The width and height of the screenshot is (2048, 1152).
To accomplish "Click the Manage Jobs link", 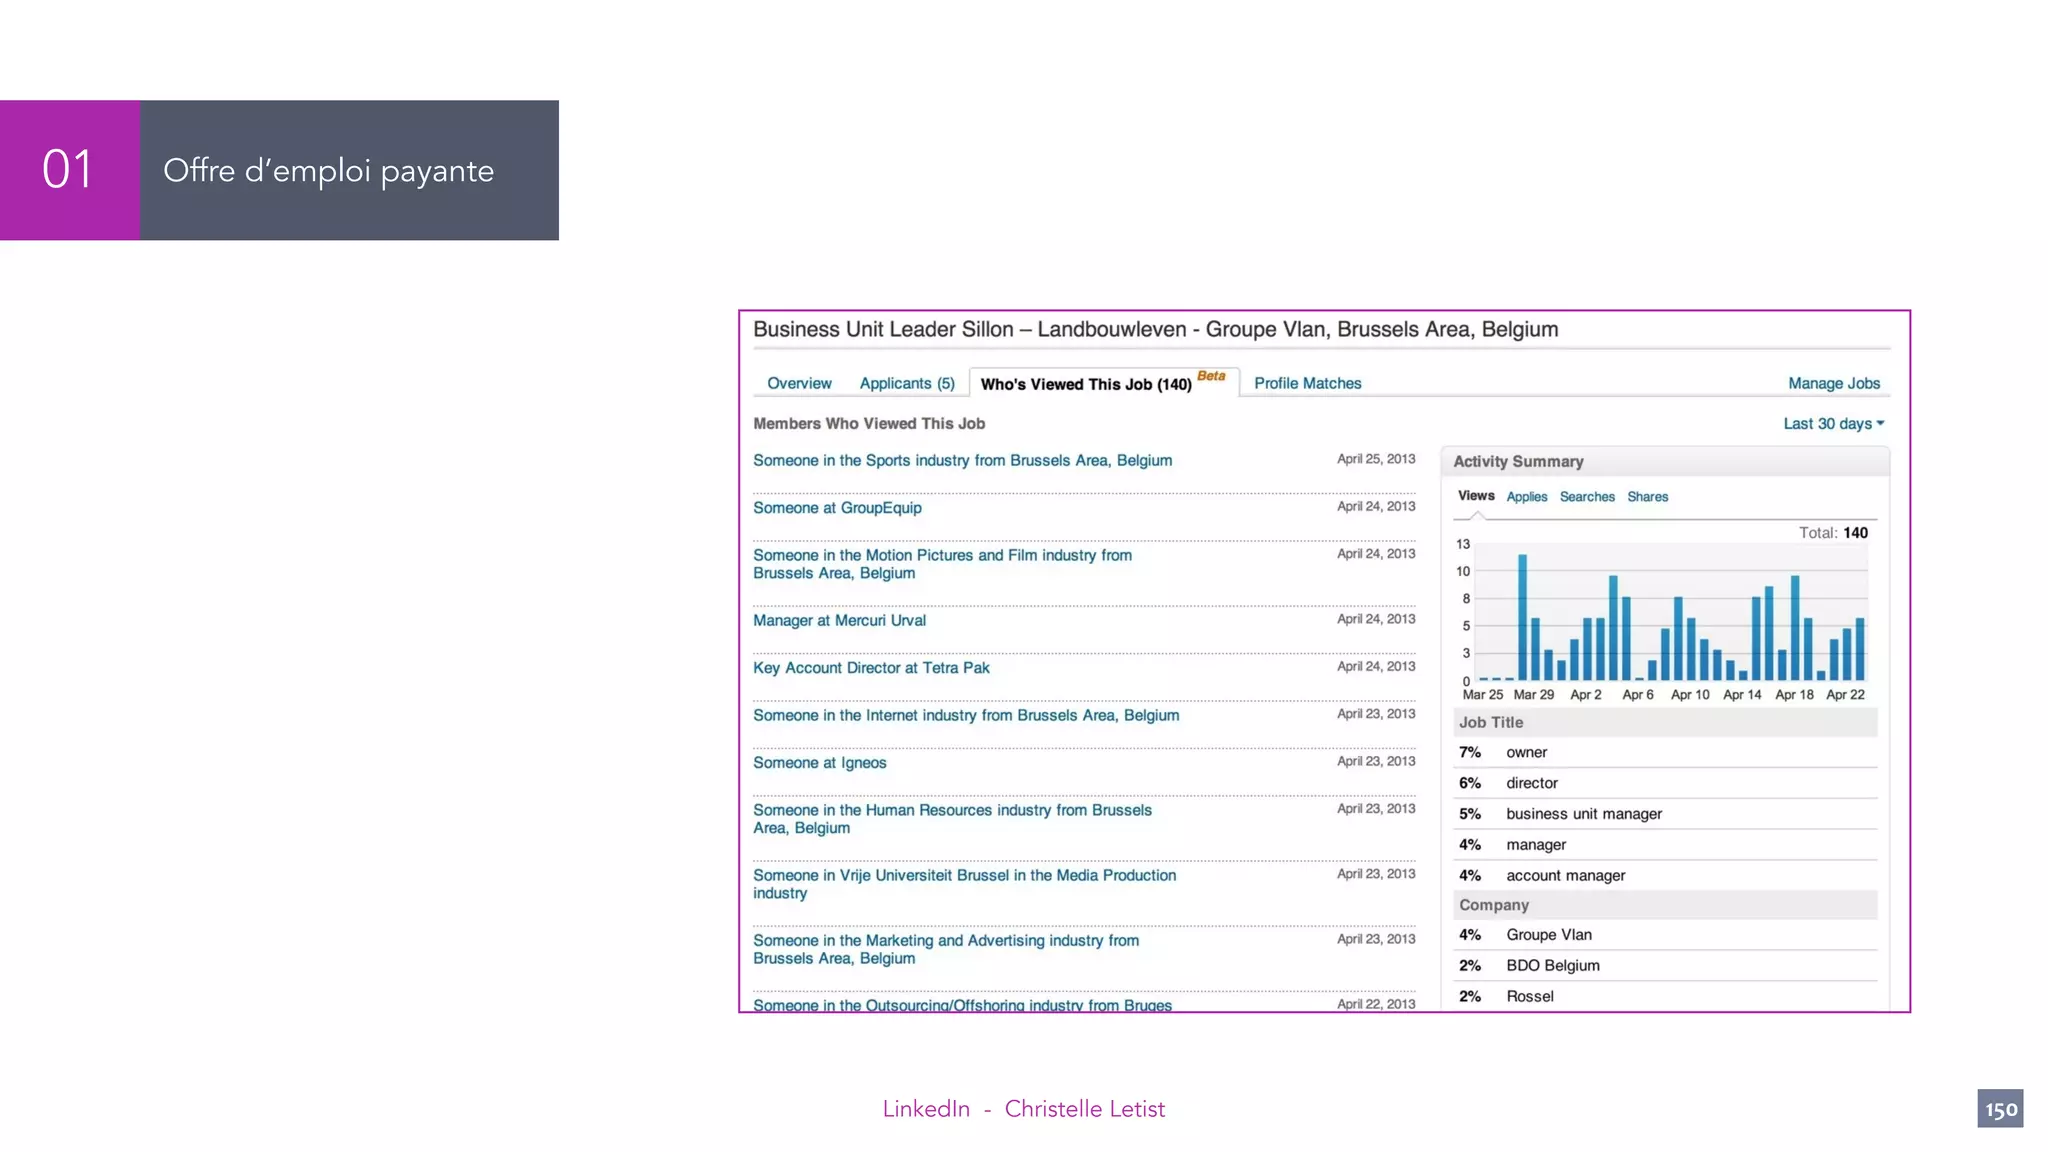I will tap(1833, 383).
